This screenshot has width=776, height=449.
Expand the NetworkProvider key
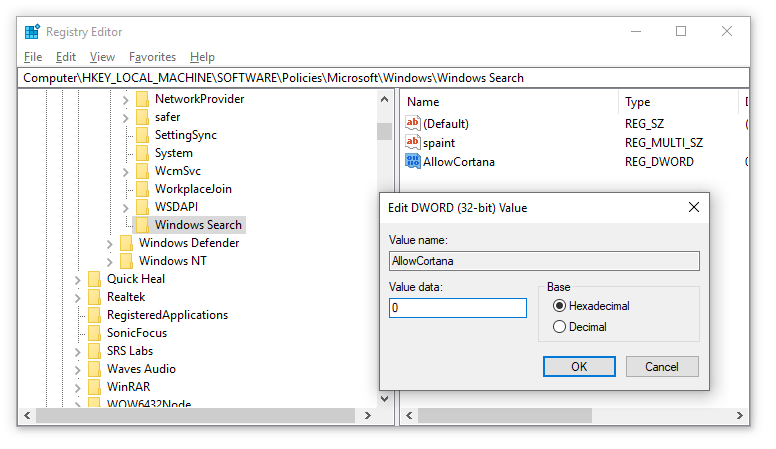click(125, 100)
